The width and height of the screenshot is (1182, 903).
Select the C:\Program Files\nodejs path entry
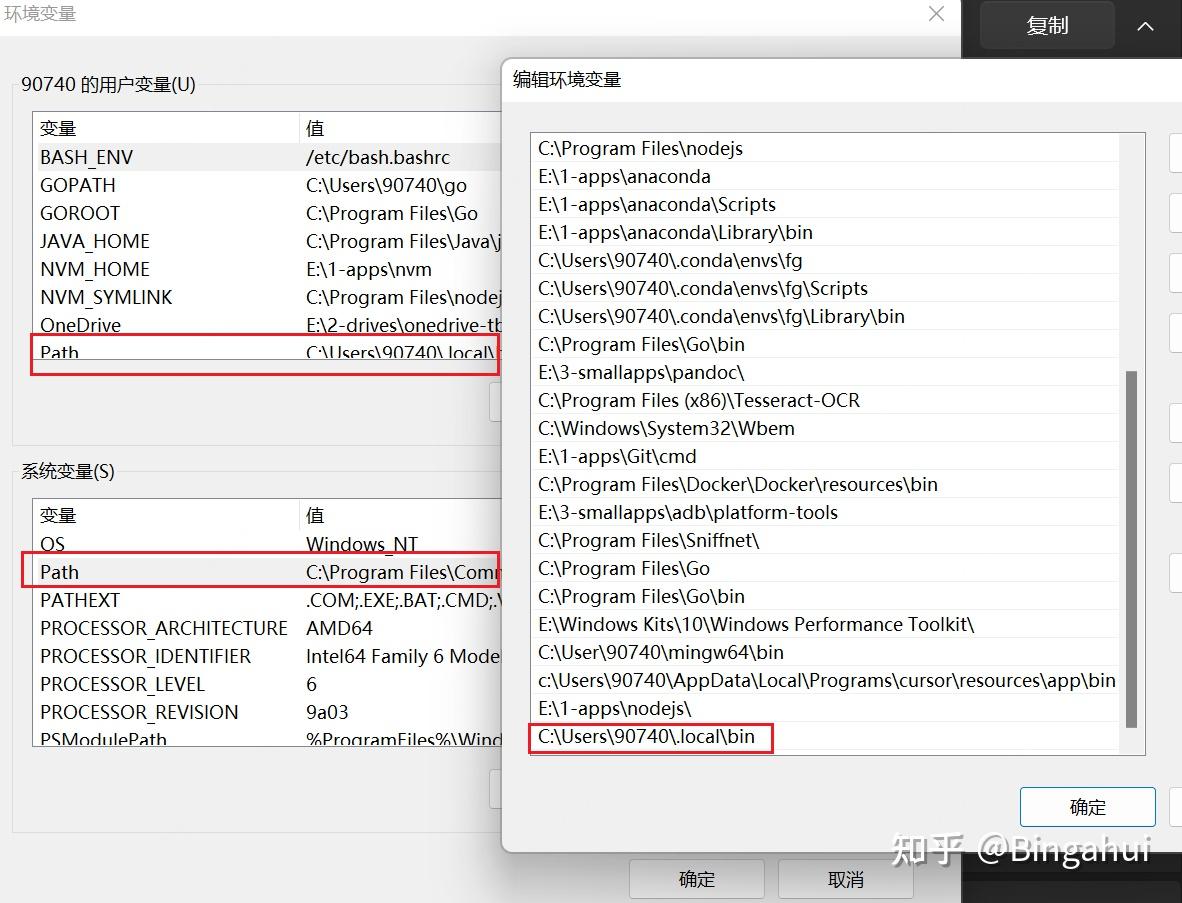click(x=640, y=148)
